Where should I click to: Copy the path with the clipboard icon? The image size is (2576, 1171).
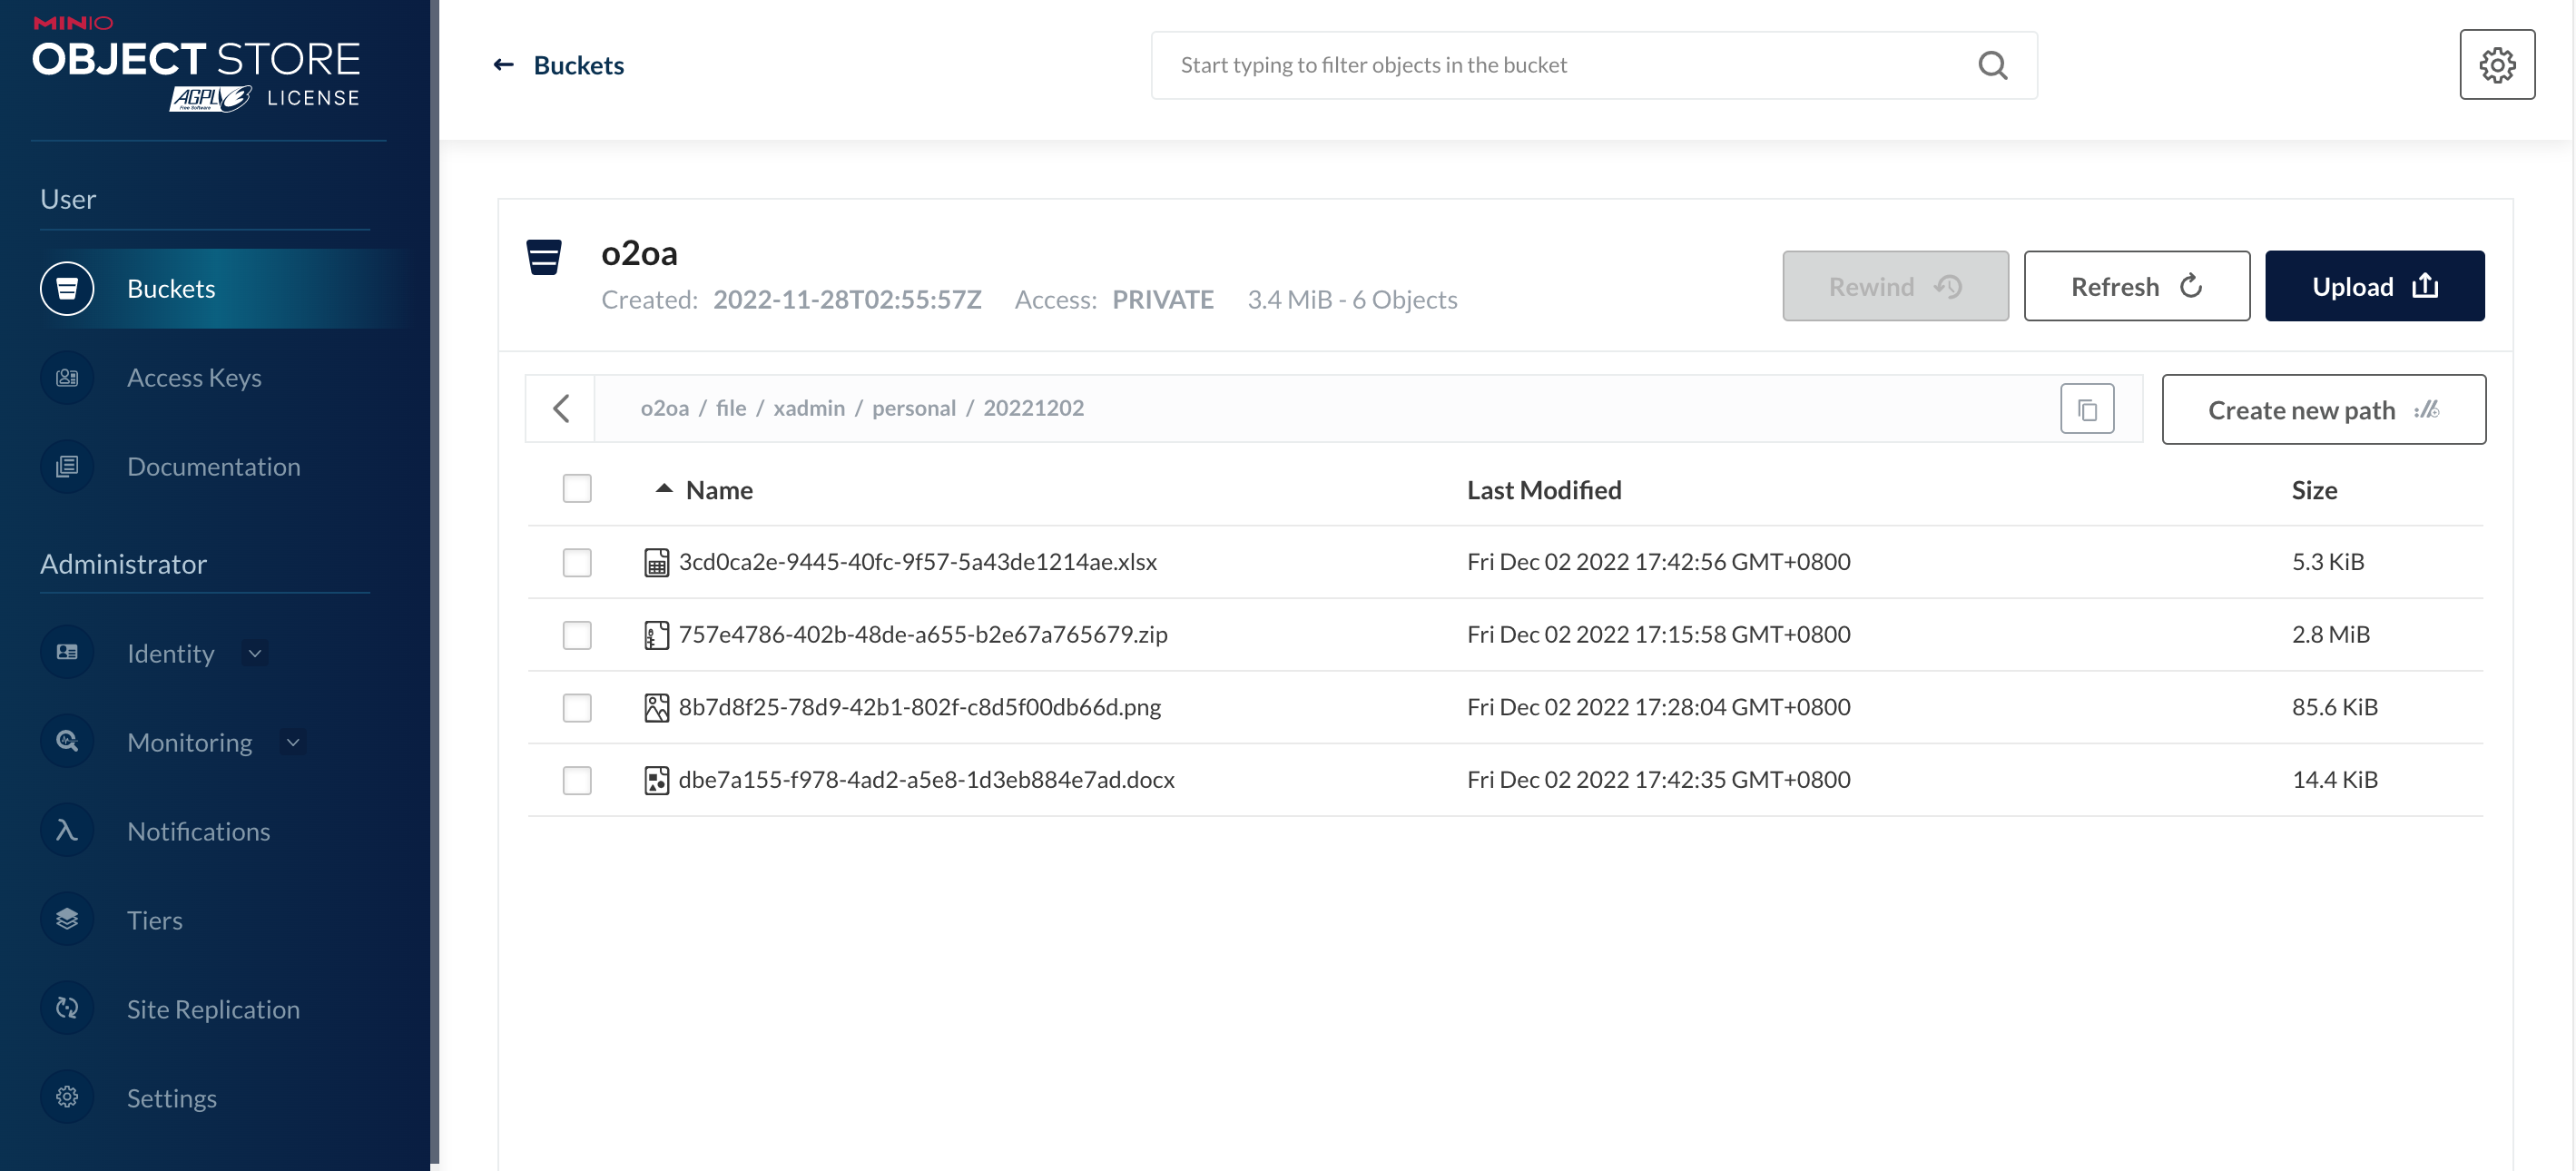(x=2086, y=409)
